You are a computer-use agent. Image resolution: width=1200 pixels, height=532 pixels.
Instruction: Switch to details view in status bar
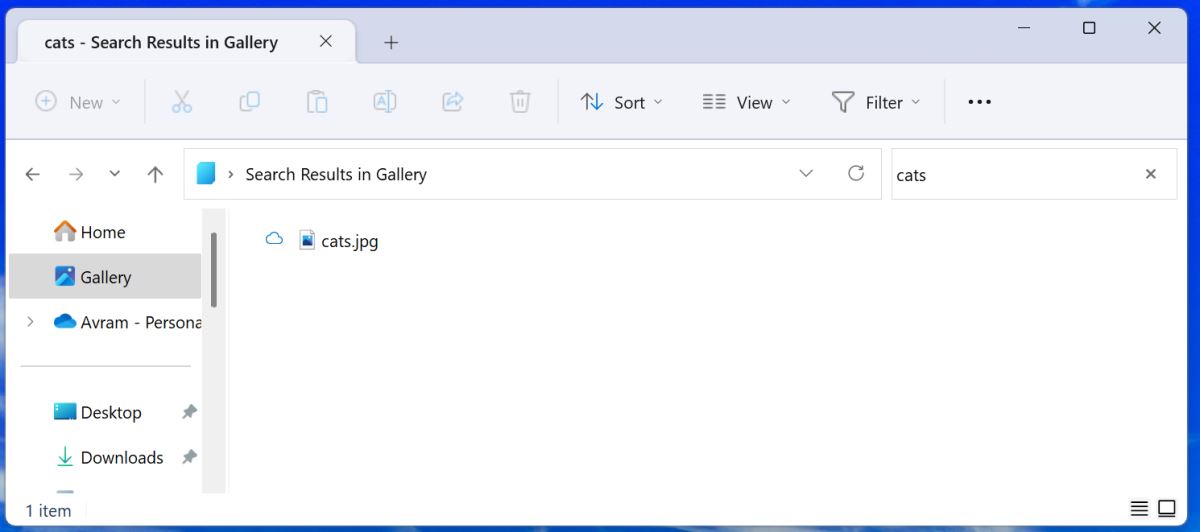[1139, 509]
